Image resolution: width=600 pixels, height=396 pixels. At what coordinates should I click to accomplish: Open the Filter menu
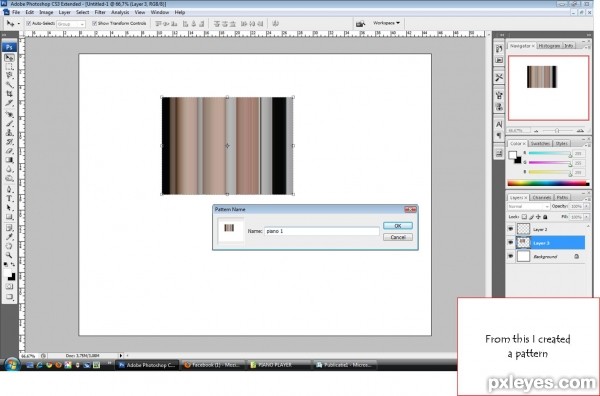[x=100, y=12]
